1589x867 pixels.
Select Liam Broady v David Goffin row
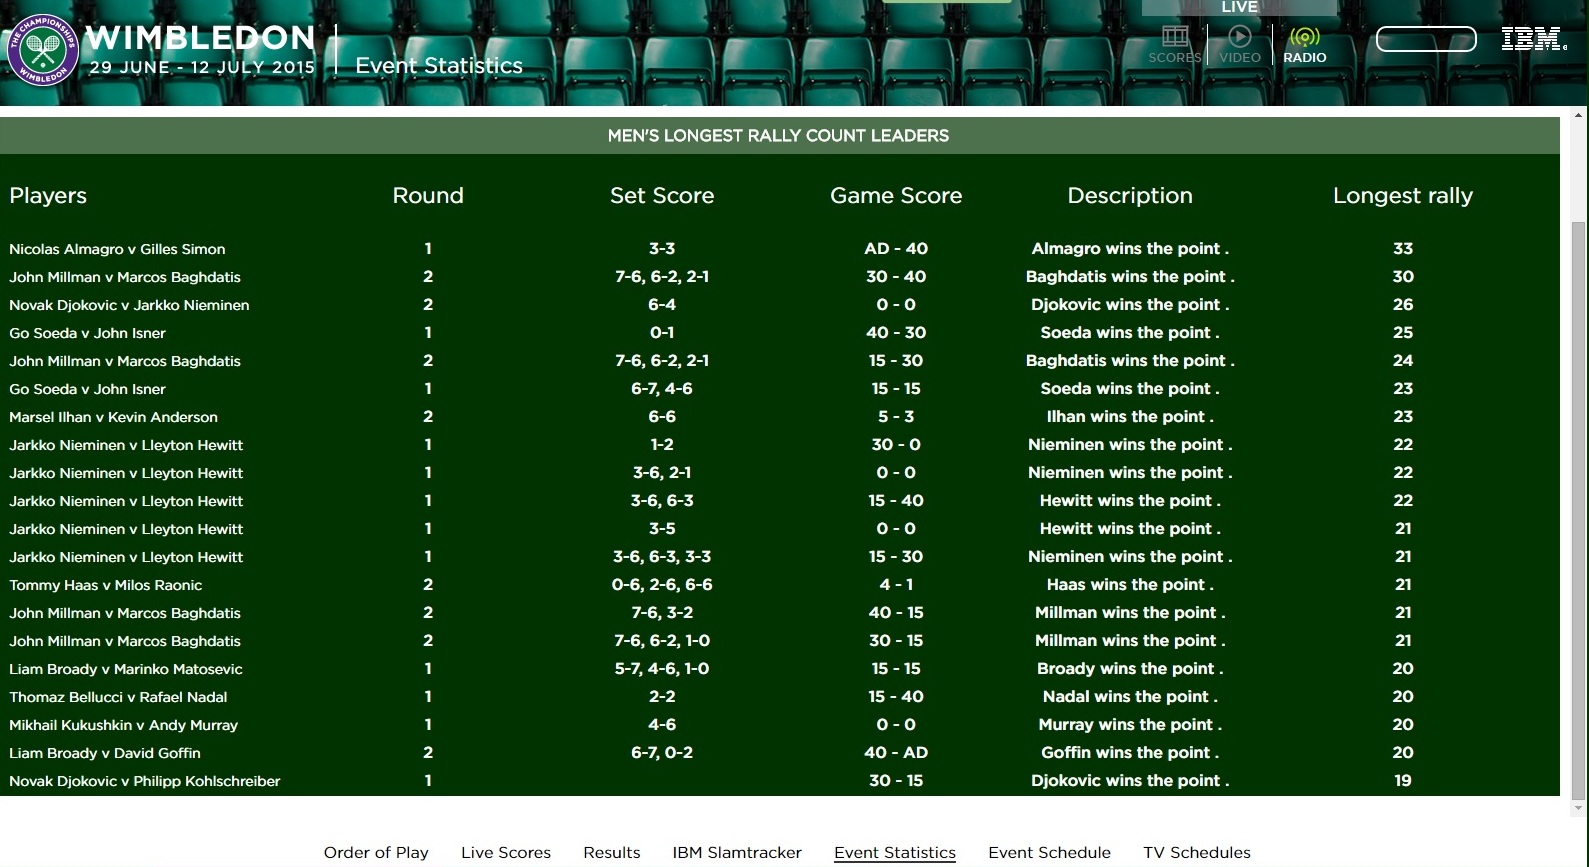point(780,753)
